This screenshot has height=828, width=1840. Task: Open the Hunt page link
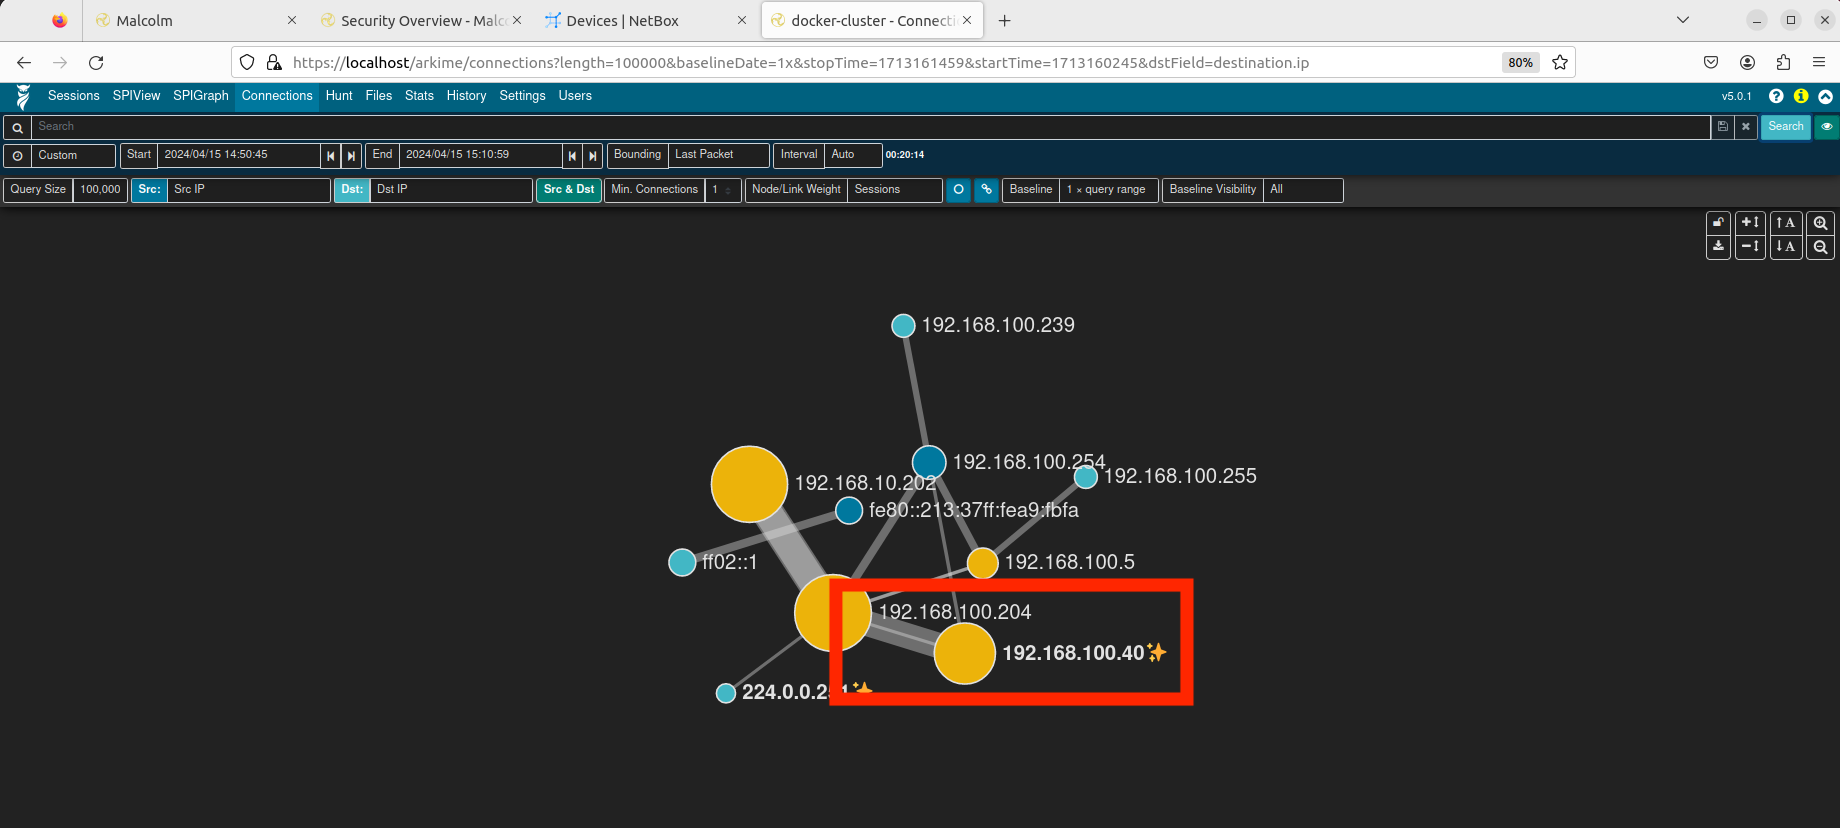tap(339, 96)
